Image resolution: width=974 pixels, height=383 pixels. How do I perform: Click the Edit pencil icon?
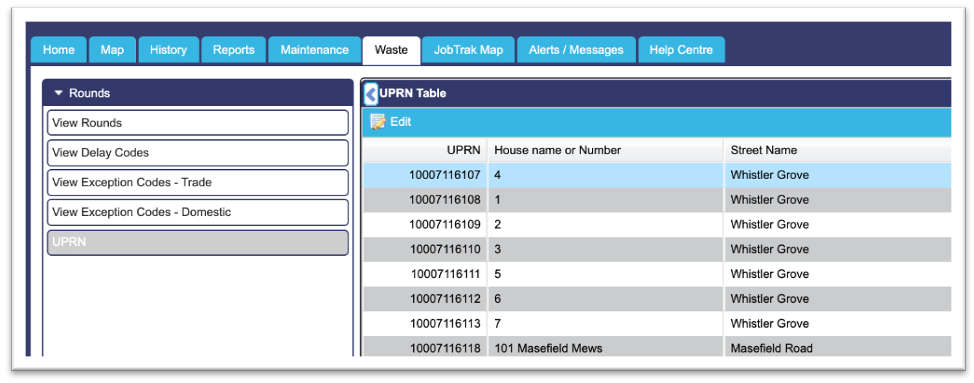click(x=378, y=122)
